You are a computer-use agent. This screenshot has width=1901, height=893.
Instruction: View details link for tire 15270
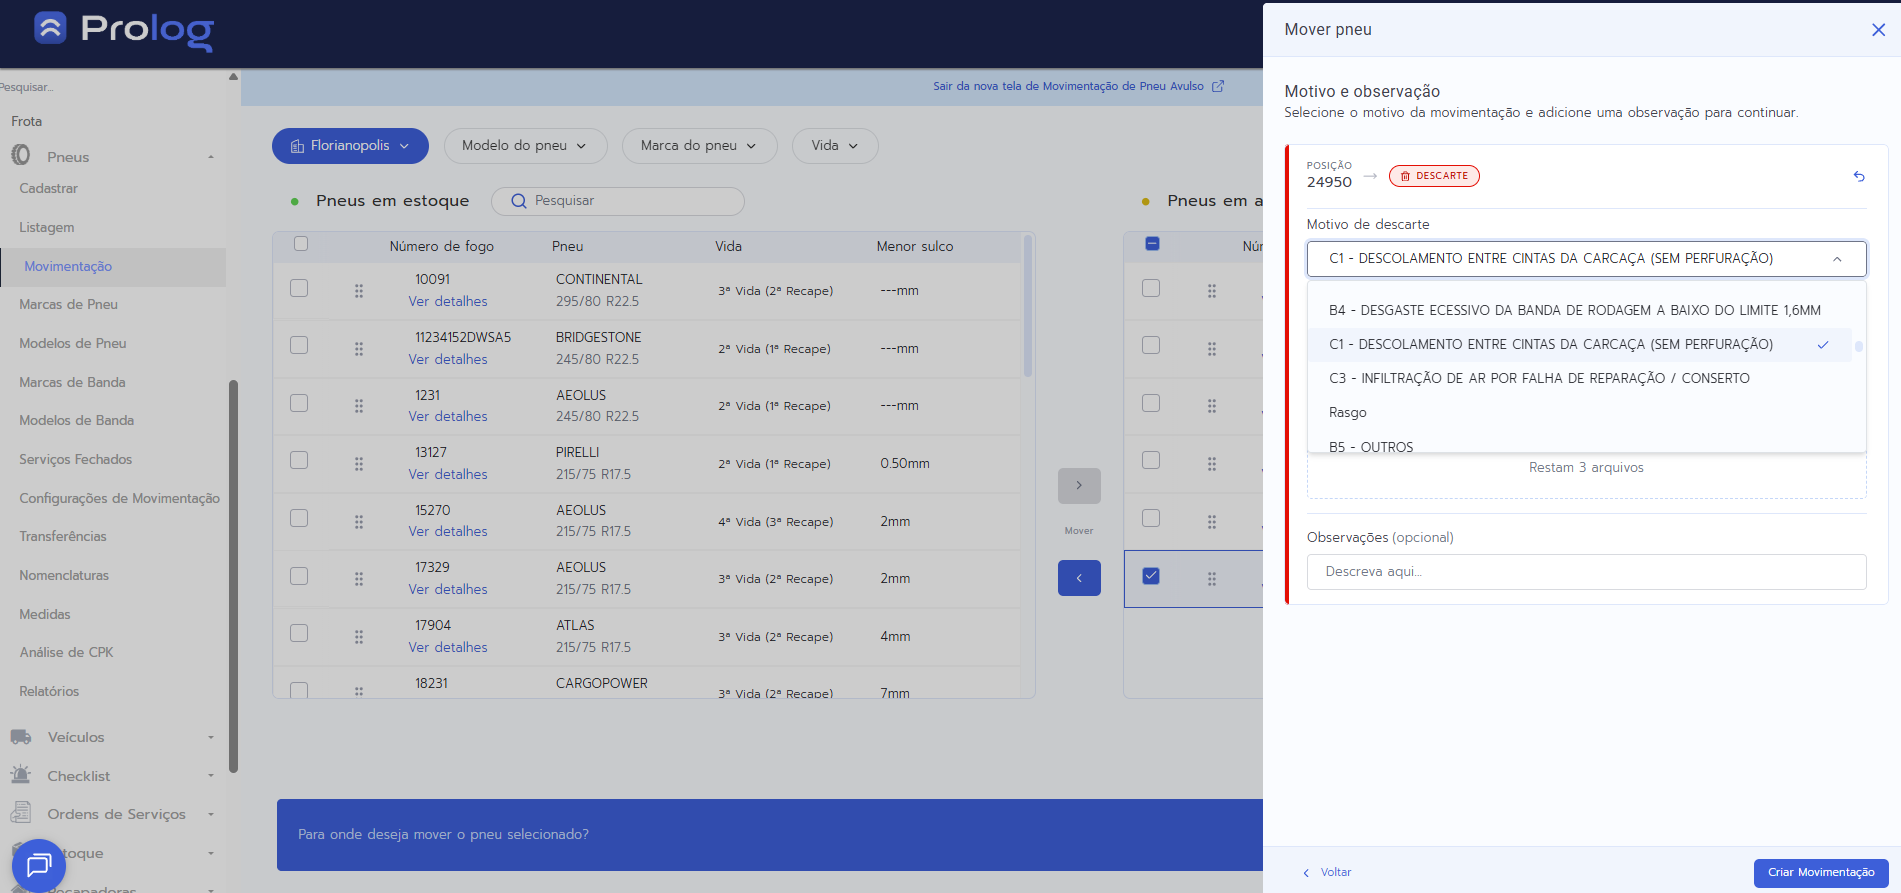[448, 532]
